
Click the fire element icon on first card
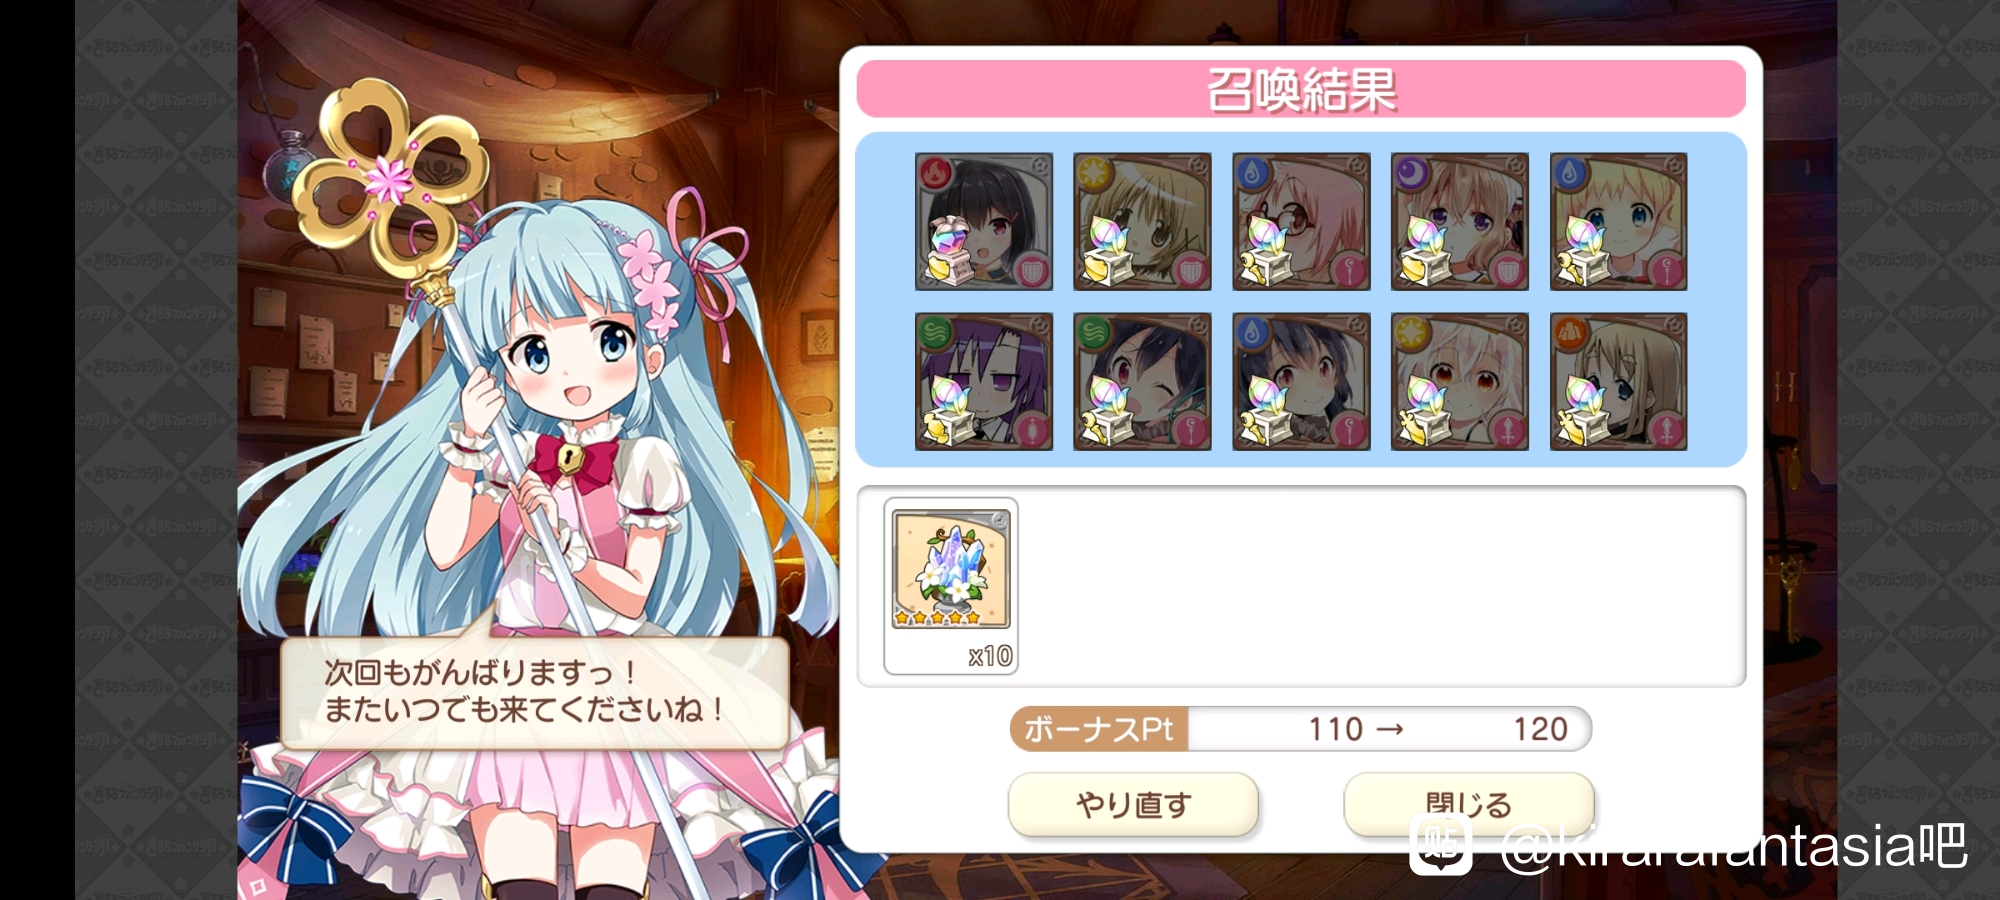[935, 173]
